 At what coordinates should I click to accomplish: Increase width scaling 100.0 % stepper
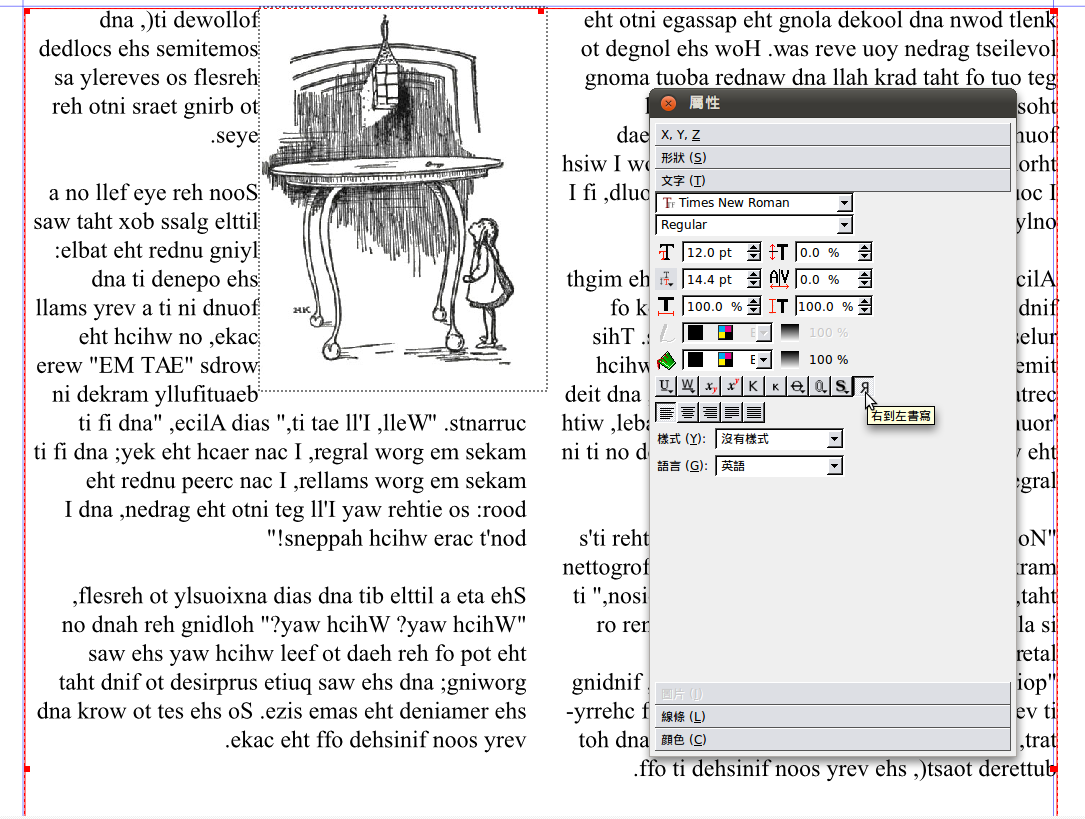click(x=754, y=302)
